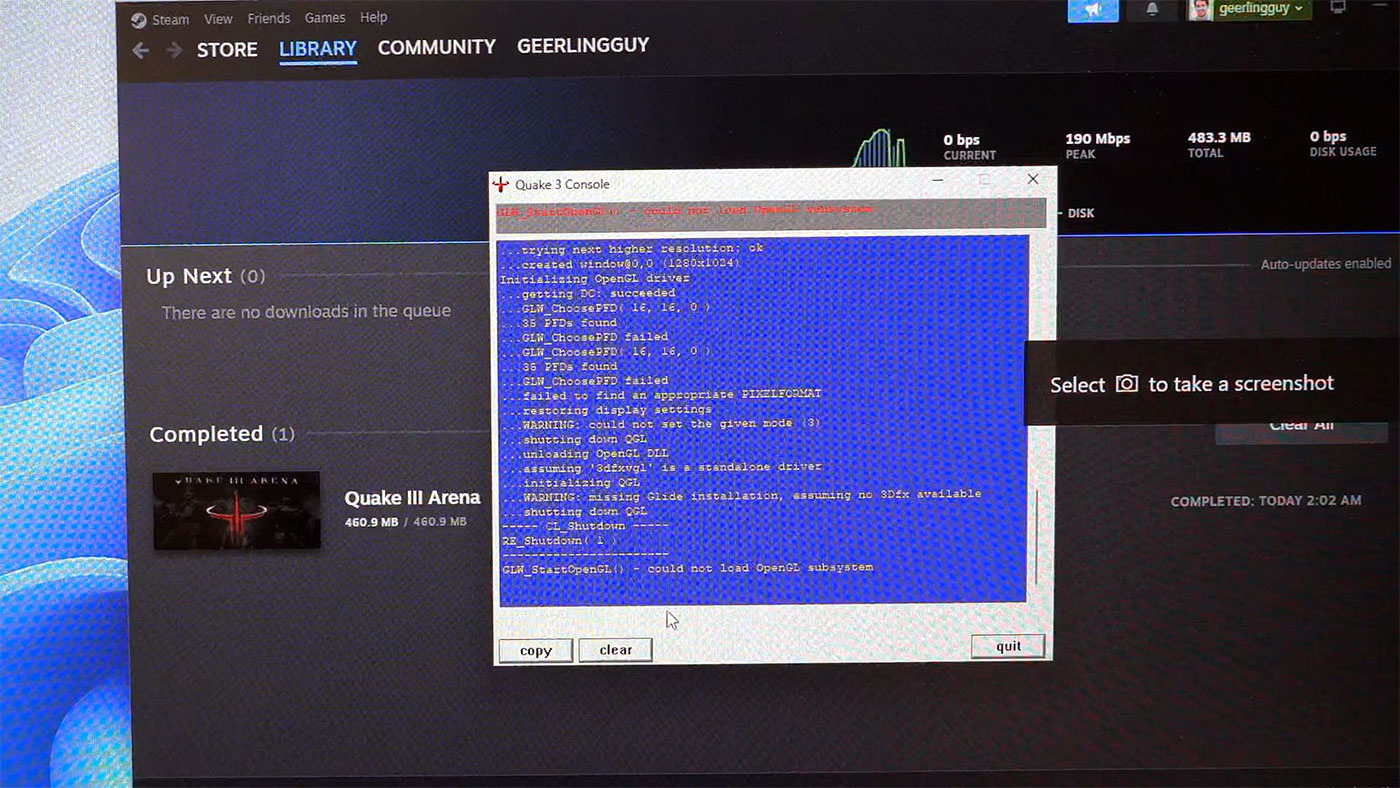Close the Quake 3 Console window
The image size is (1400, 788).
pyautogui.click(x=1033, y=179)
